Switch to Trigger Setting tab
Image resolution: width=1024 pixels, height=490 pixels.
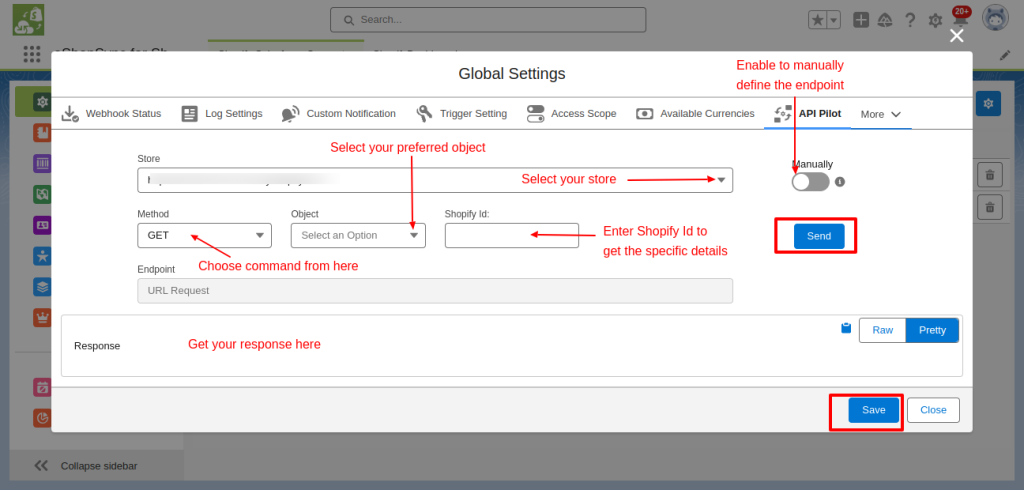click(x=461, y=114)
